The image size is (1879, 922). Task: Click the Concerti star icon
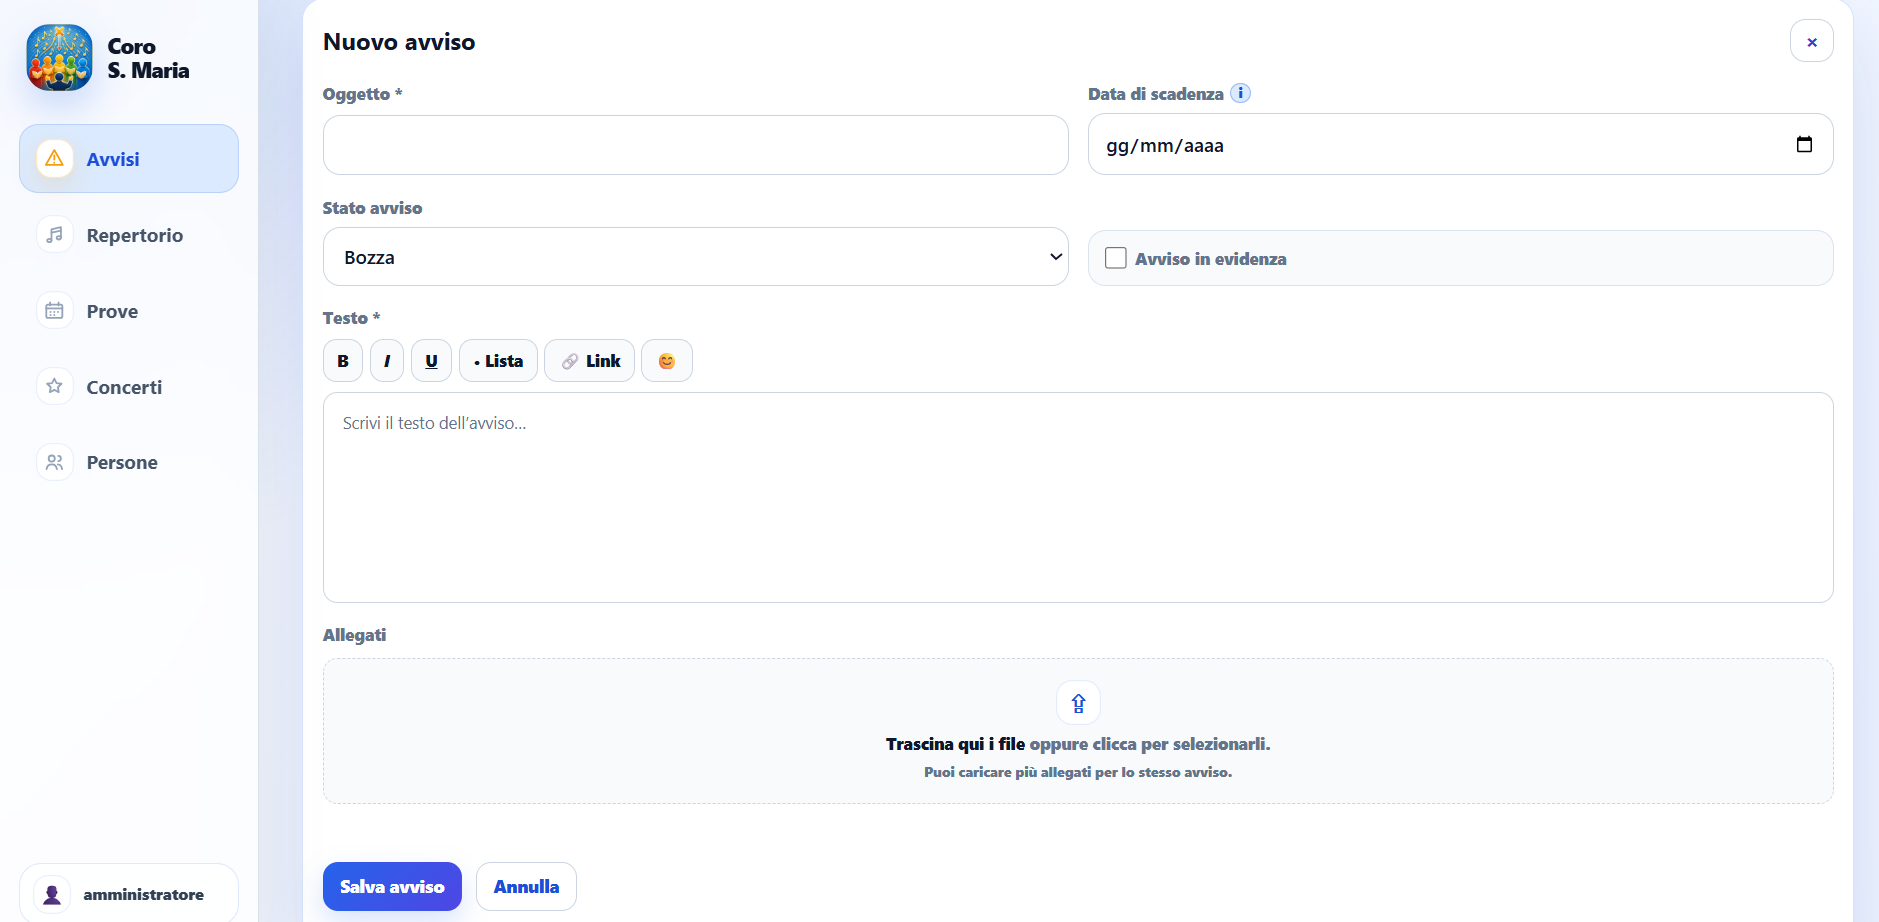55,386
